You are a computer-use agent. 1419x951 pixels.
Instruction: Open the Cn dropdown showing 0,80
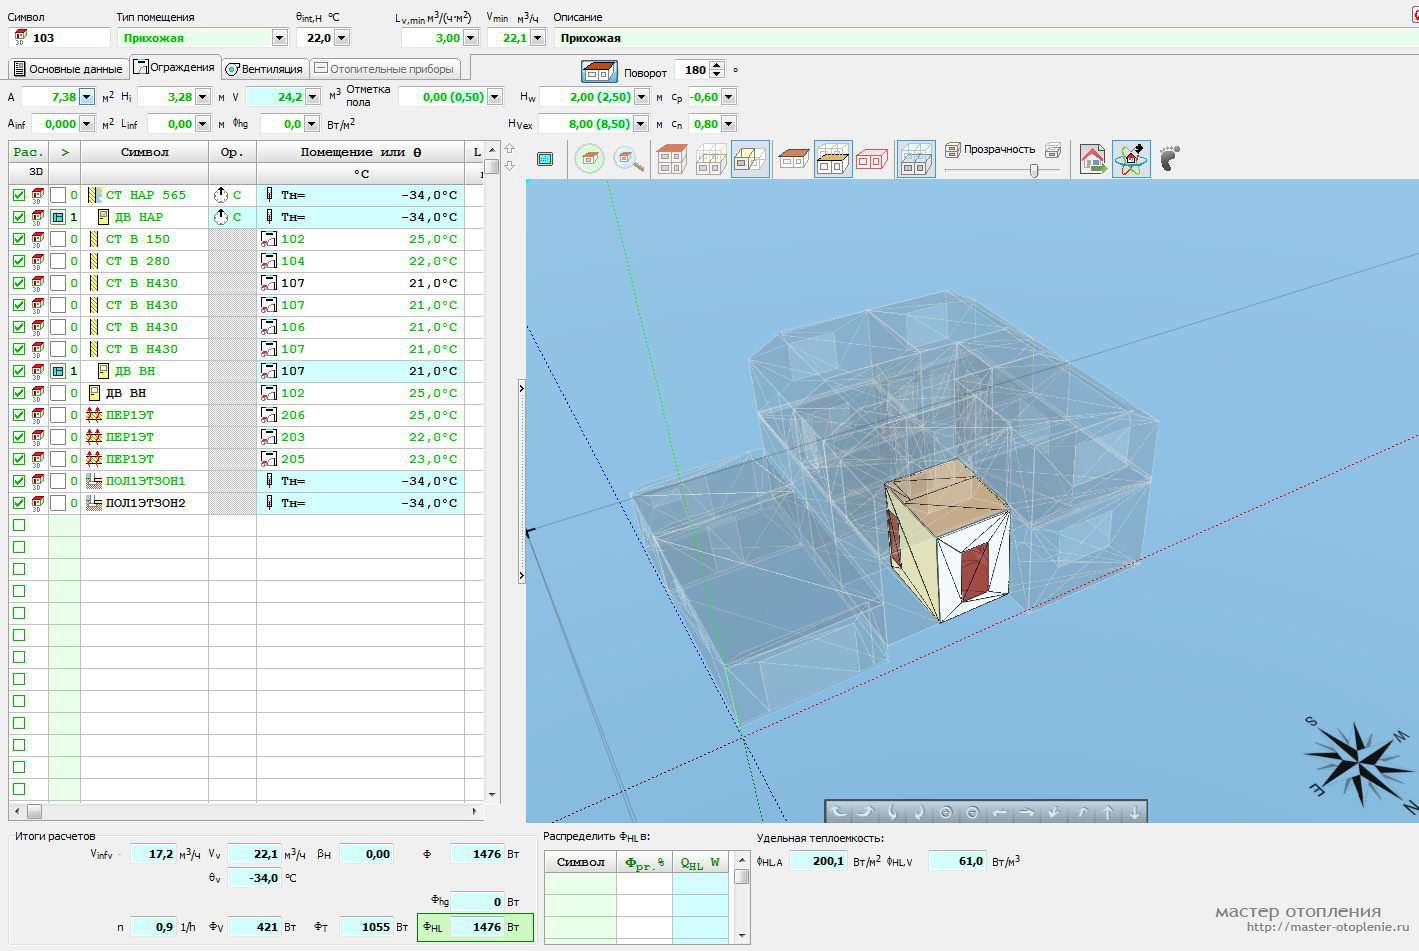click(x=729, y=124)
